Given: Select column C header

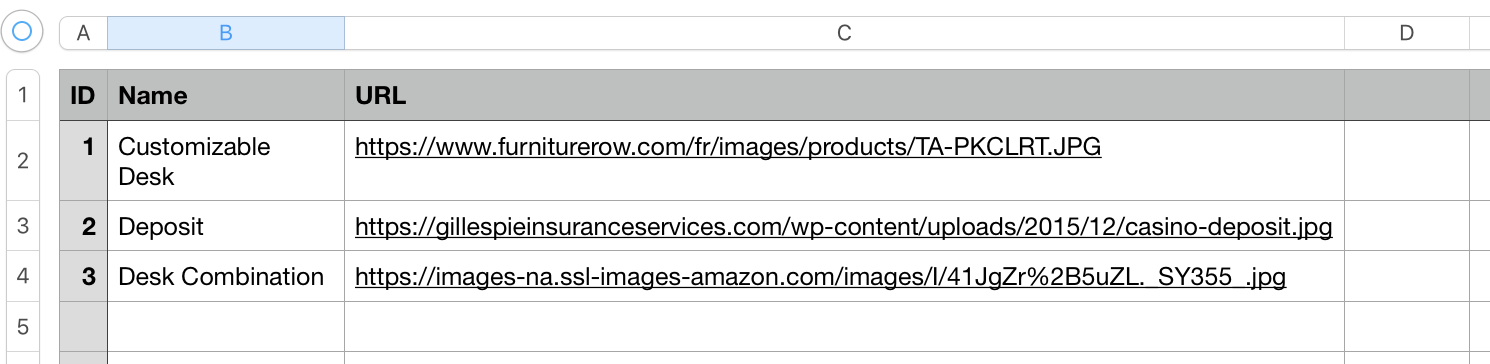Looking at the screenshot, I should [x=844, y=33].
